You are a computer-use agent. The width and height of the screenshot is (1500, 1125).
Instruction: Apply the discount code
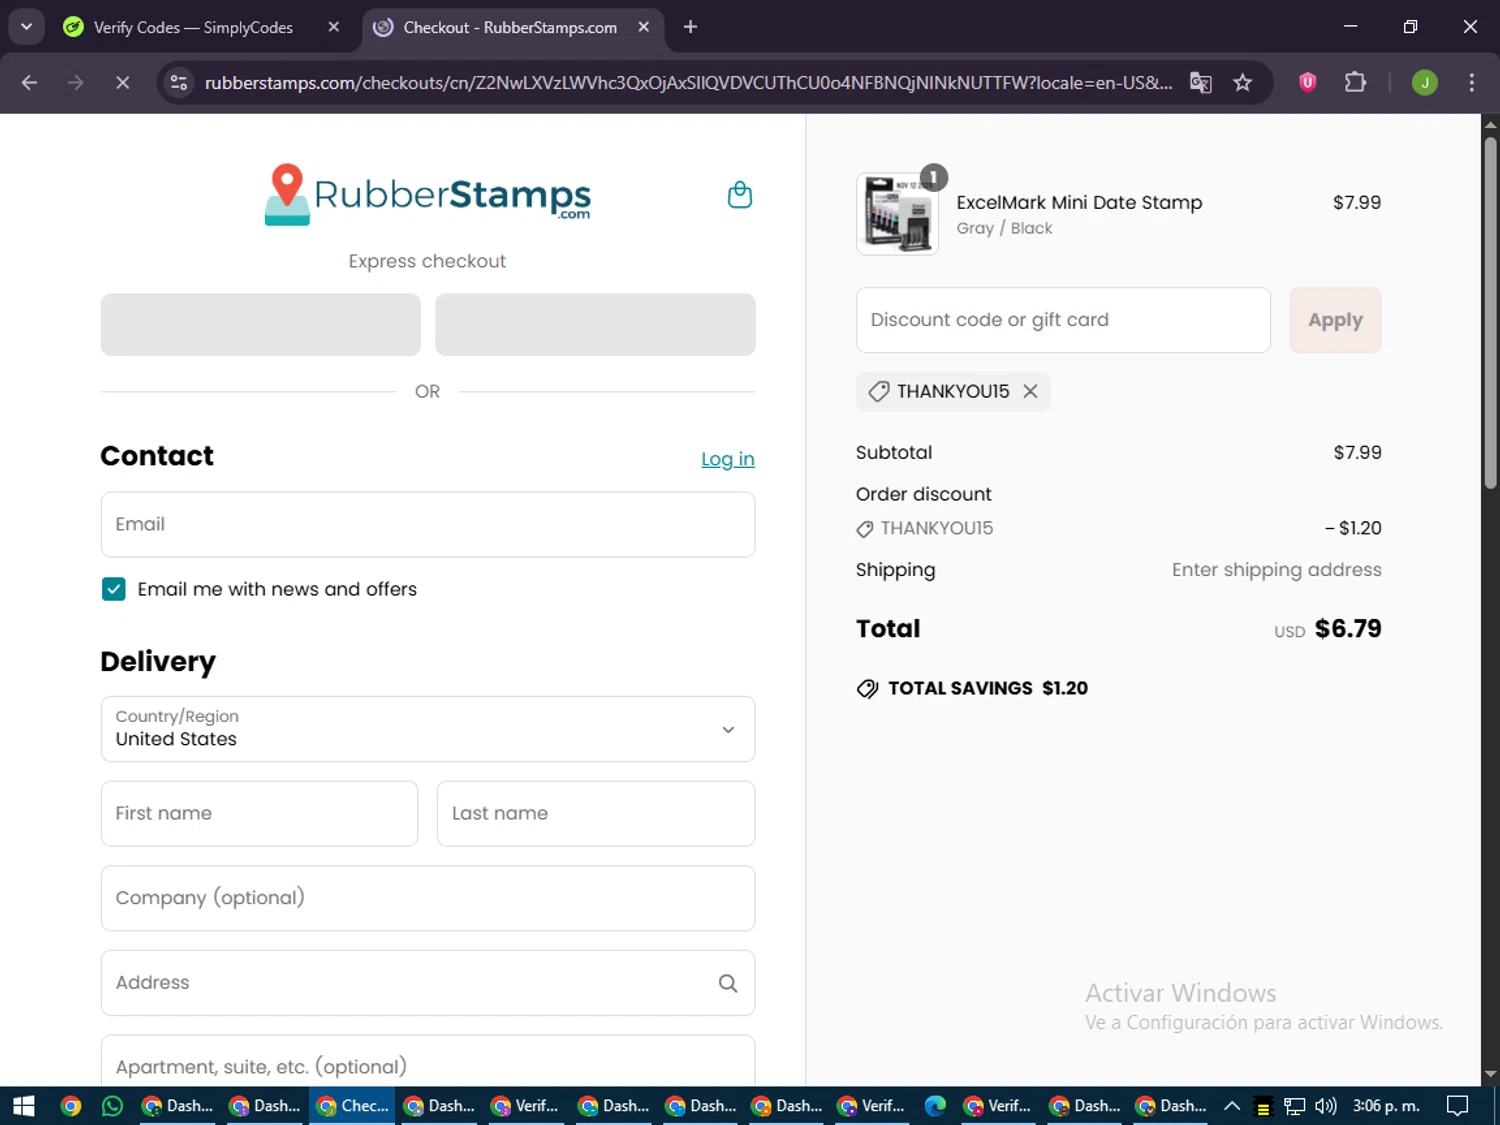[1335, 320]
